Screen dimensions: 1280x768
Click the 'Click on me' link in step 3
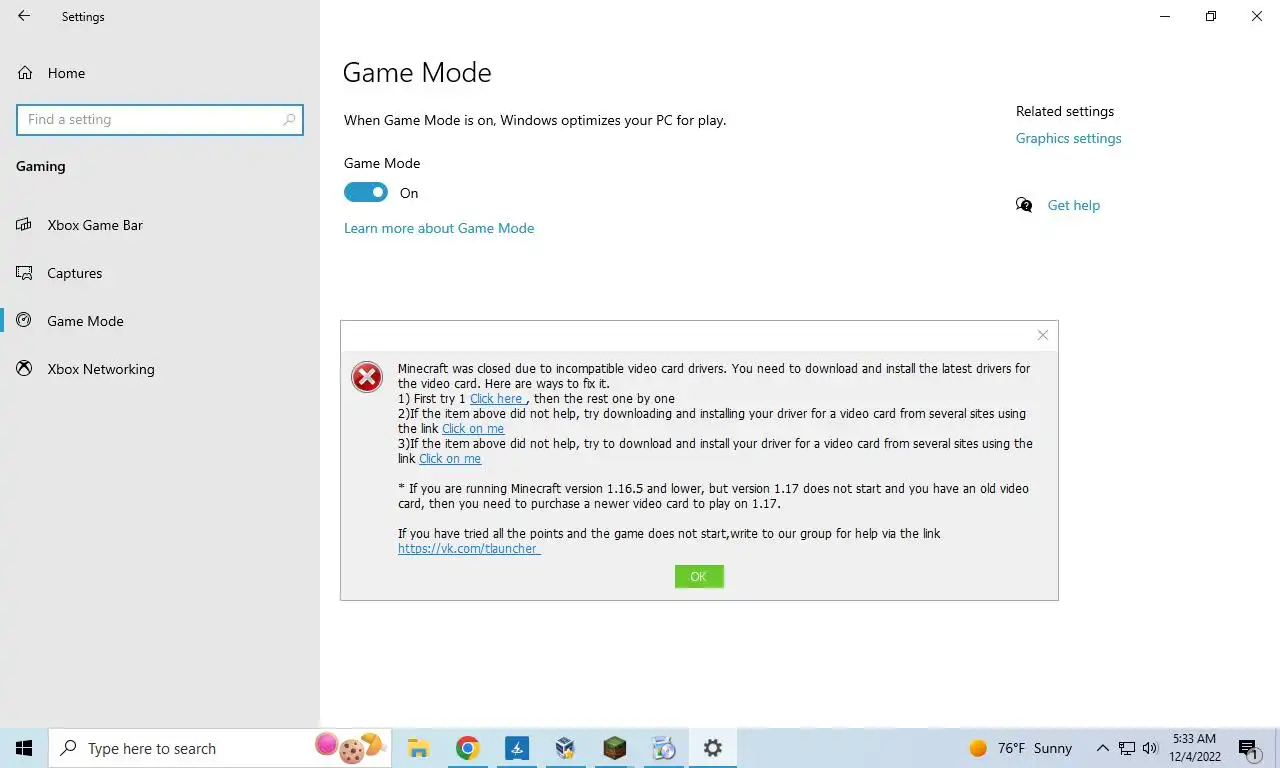tap(450, 458)
